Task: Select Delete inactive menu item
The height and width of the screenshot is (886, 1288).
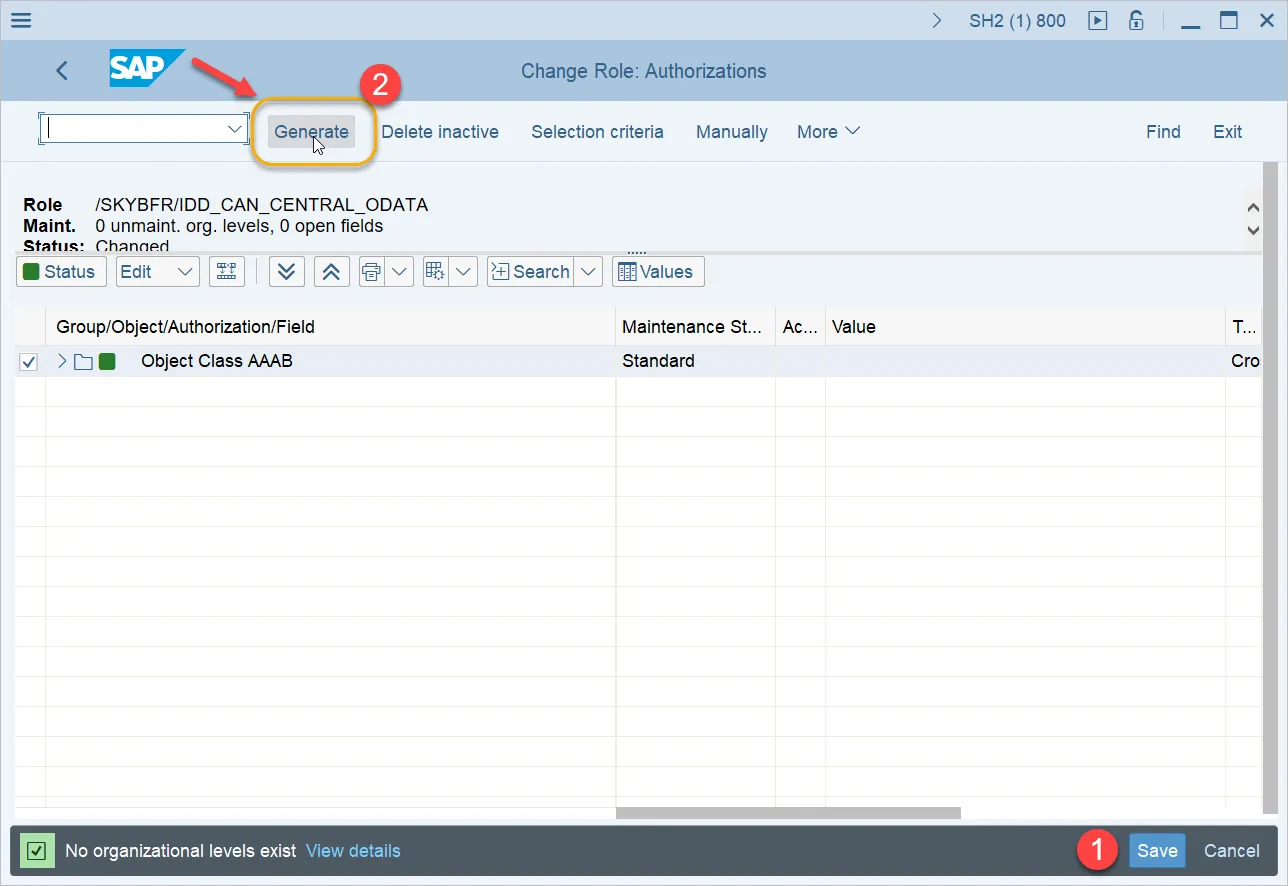Action: click(440, 132)
